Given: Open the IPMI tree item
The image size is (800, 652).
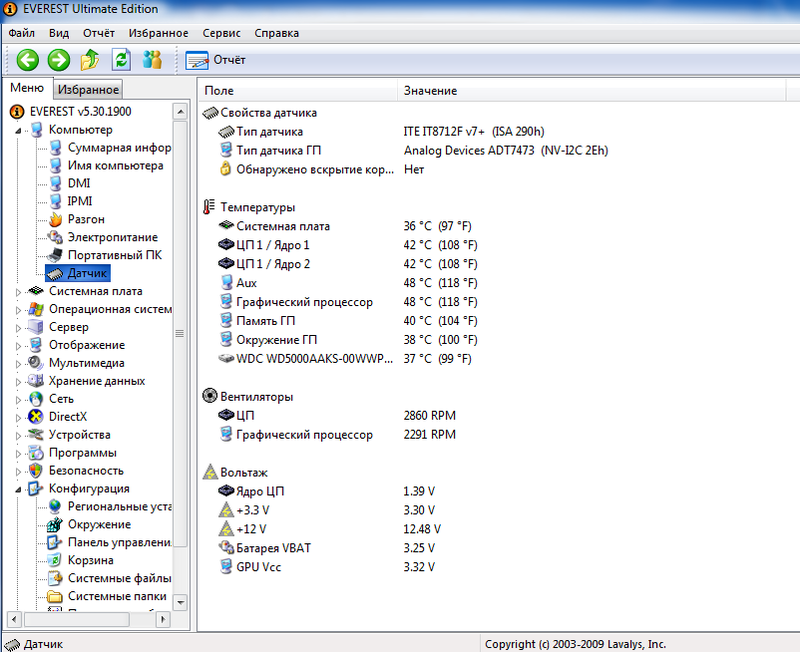Looking at the screenshot, I should [x=80, y=201].
